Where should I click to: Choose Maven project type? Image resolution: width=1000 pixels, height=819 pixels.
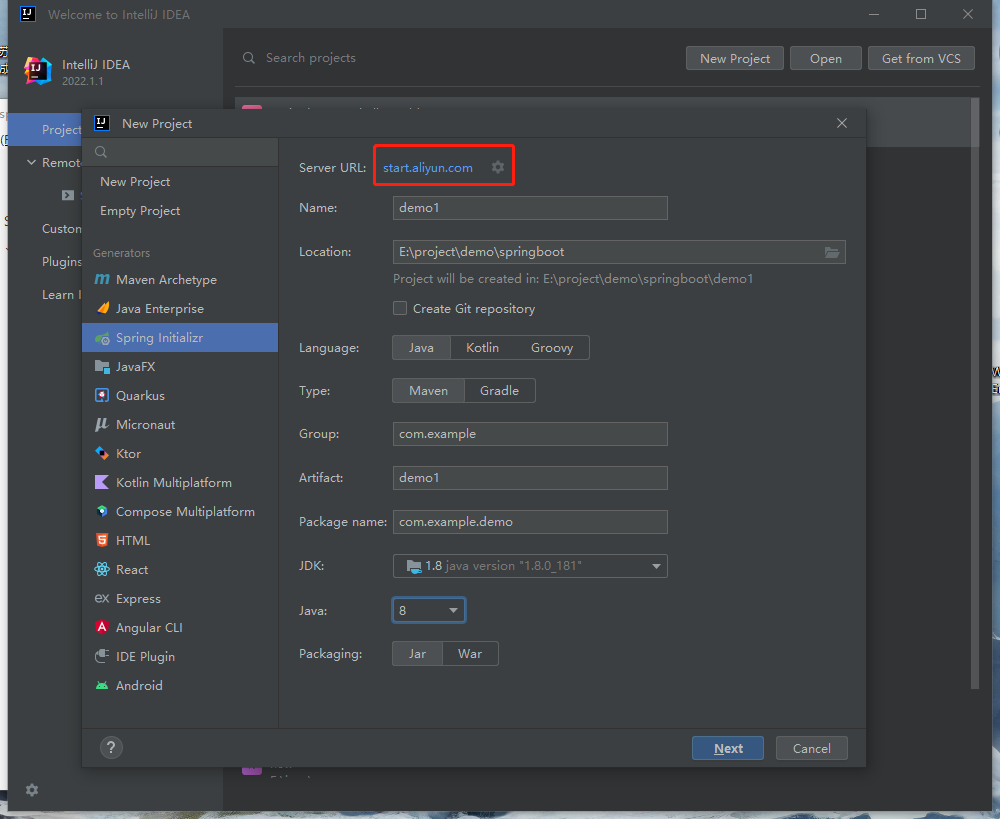coord(429,390)
